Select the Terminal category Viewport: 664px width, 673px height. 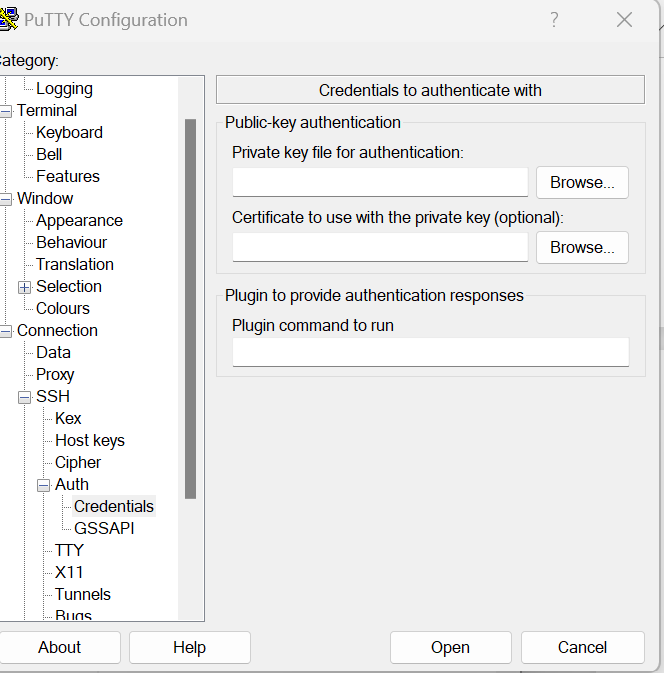point(47,110)
